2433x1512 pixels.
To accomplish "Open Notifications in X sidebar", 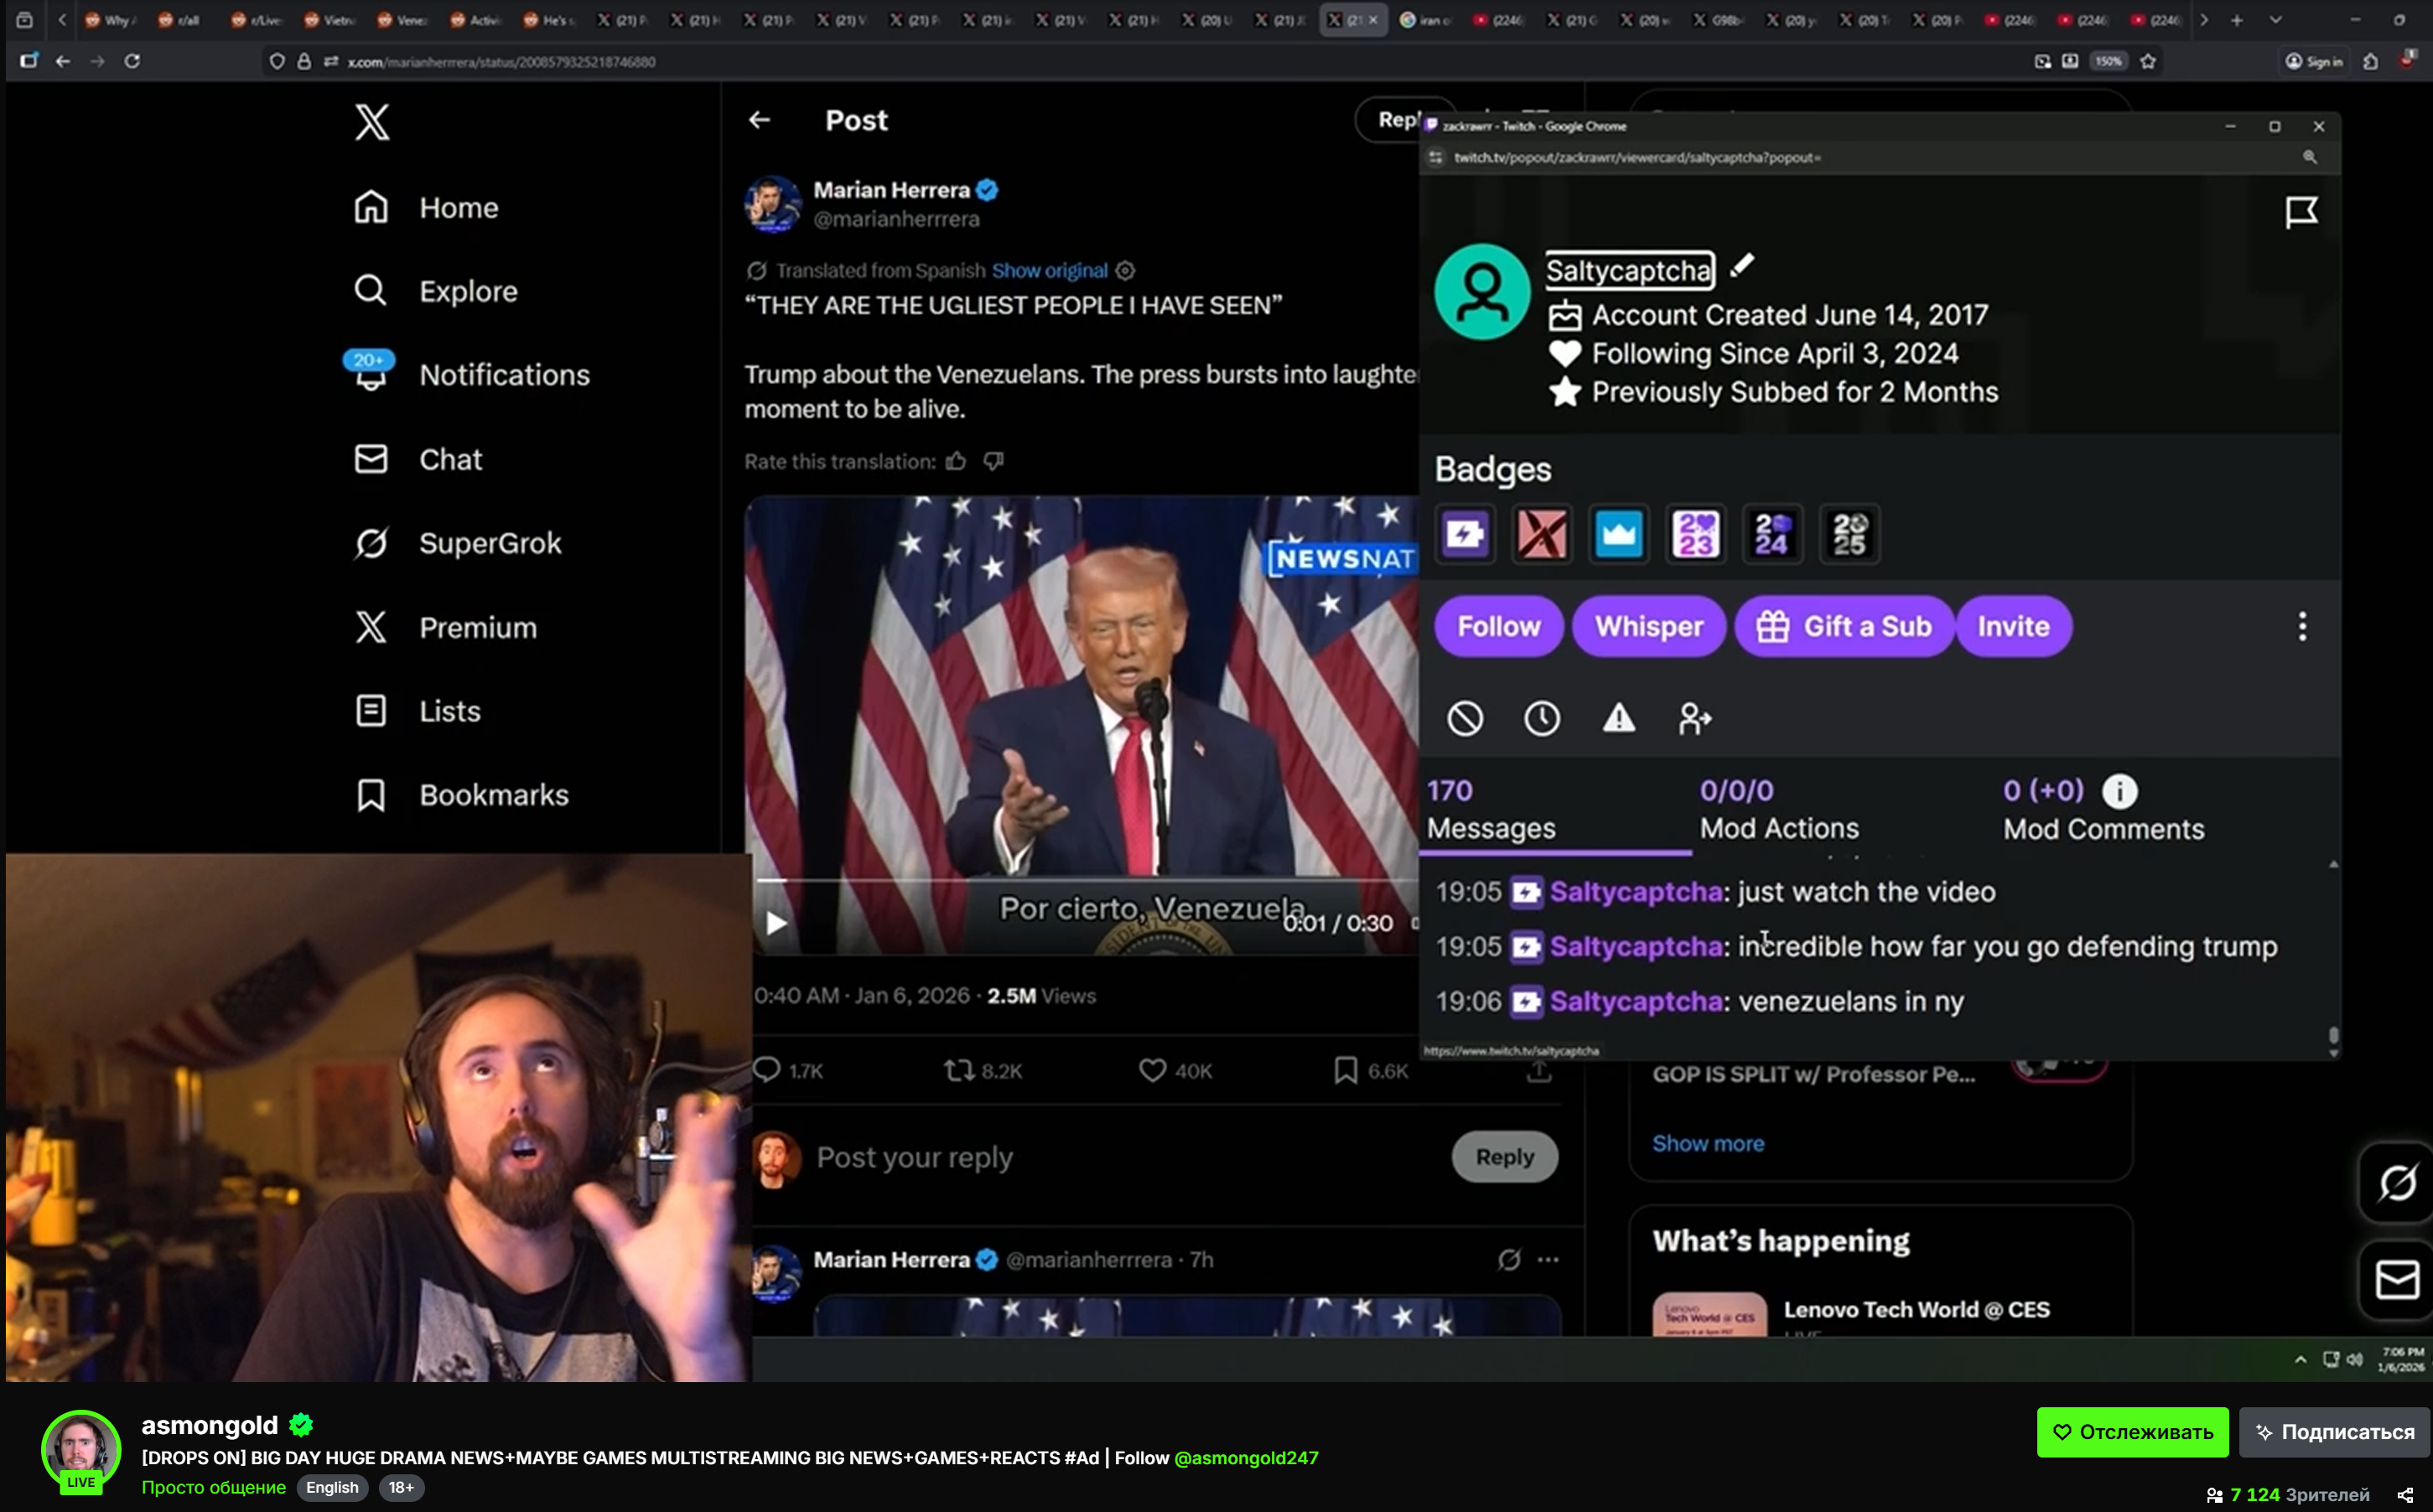I will tap(503, 375).
